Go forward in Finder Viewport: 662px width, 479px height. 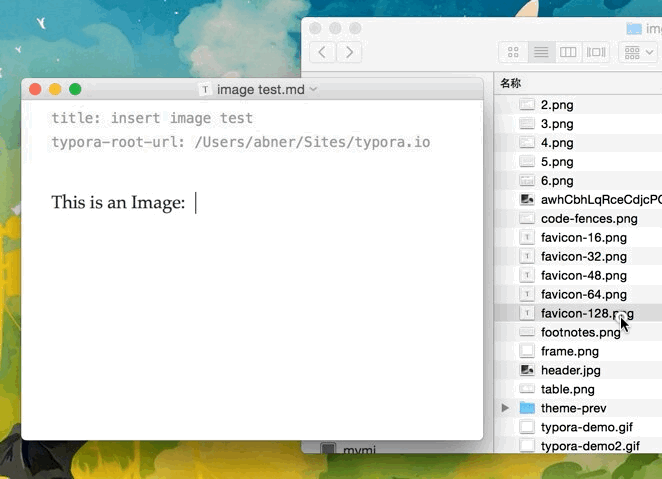pos(349,52)
